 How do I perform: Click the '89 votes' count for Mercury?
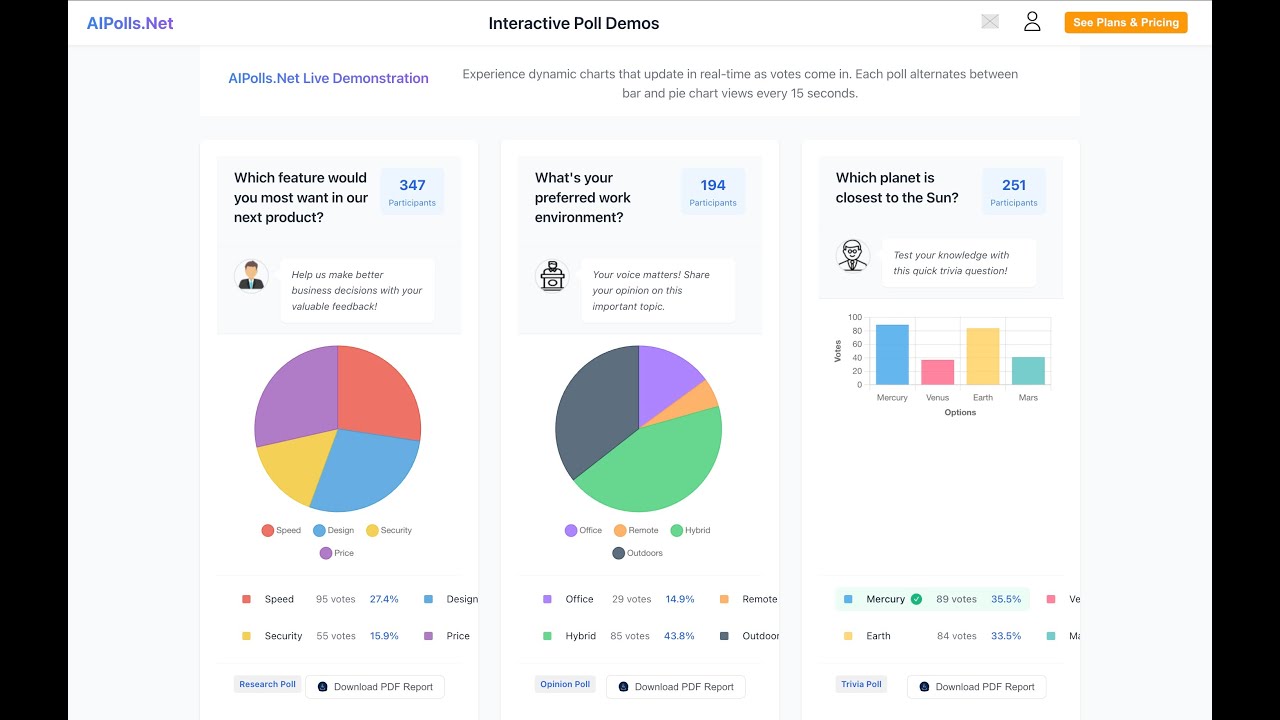coord(957,599)
